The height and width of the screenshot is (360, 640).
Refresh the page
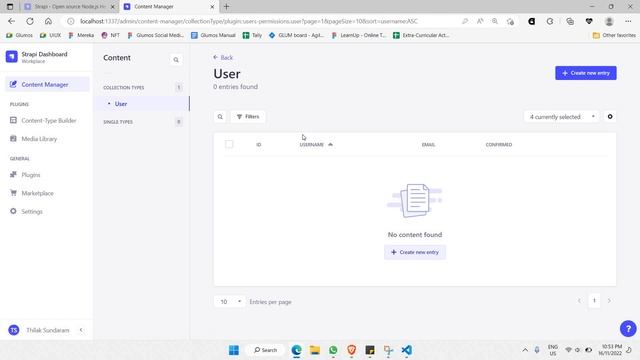(x=30, y=21)
